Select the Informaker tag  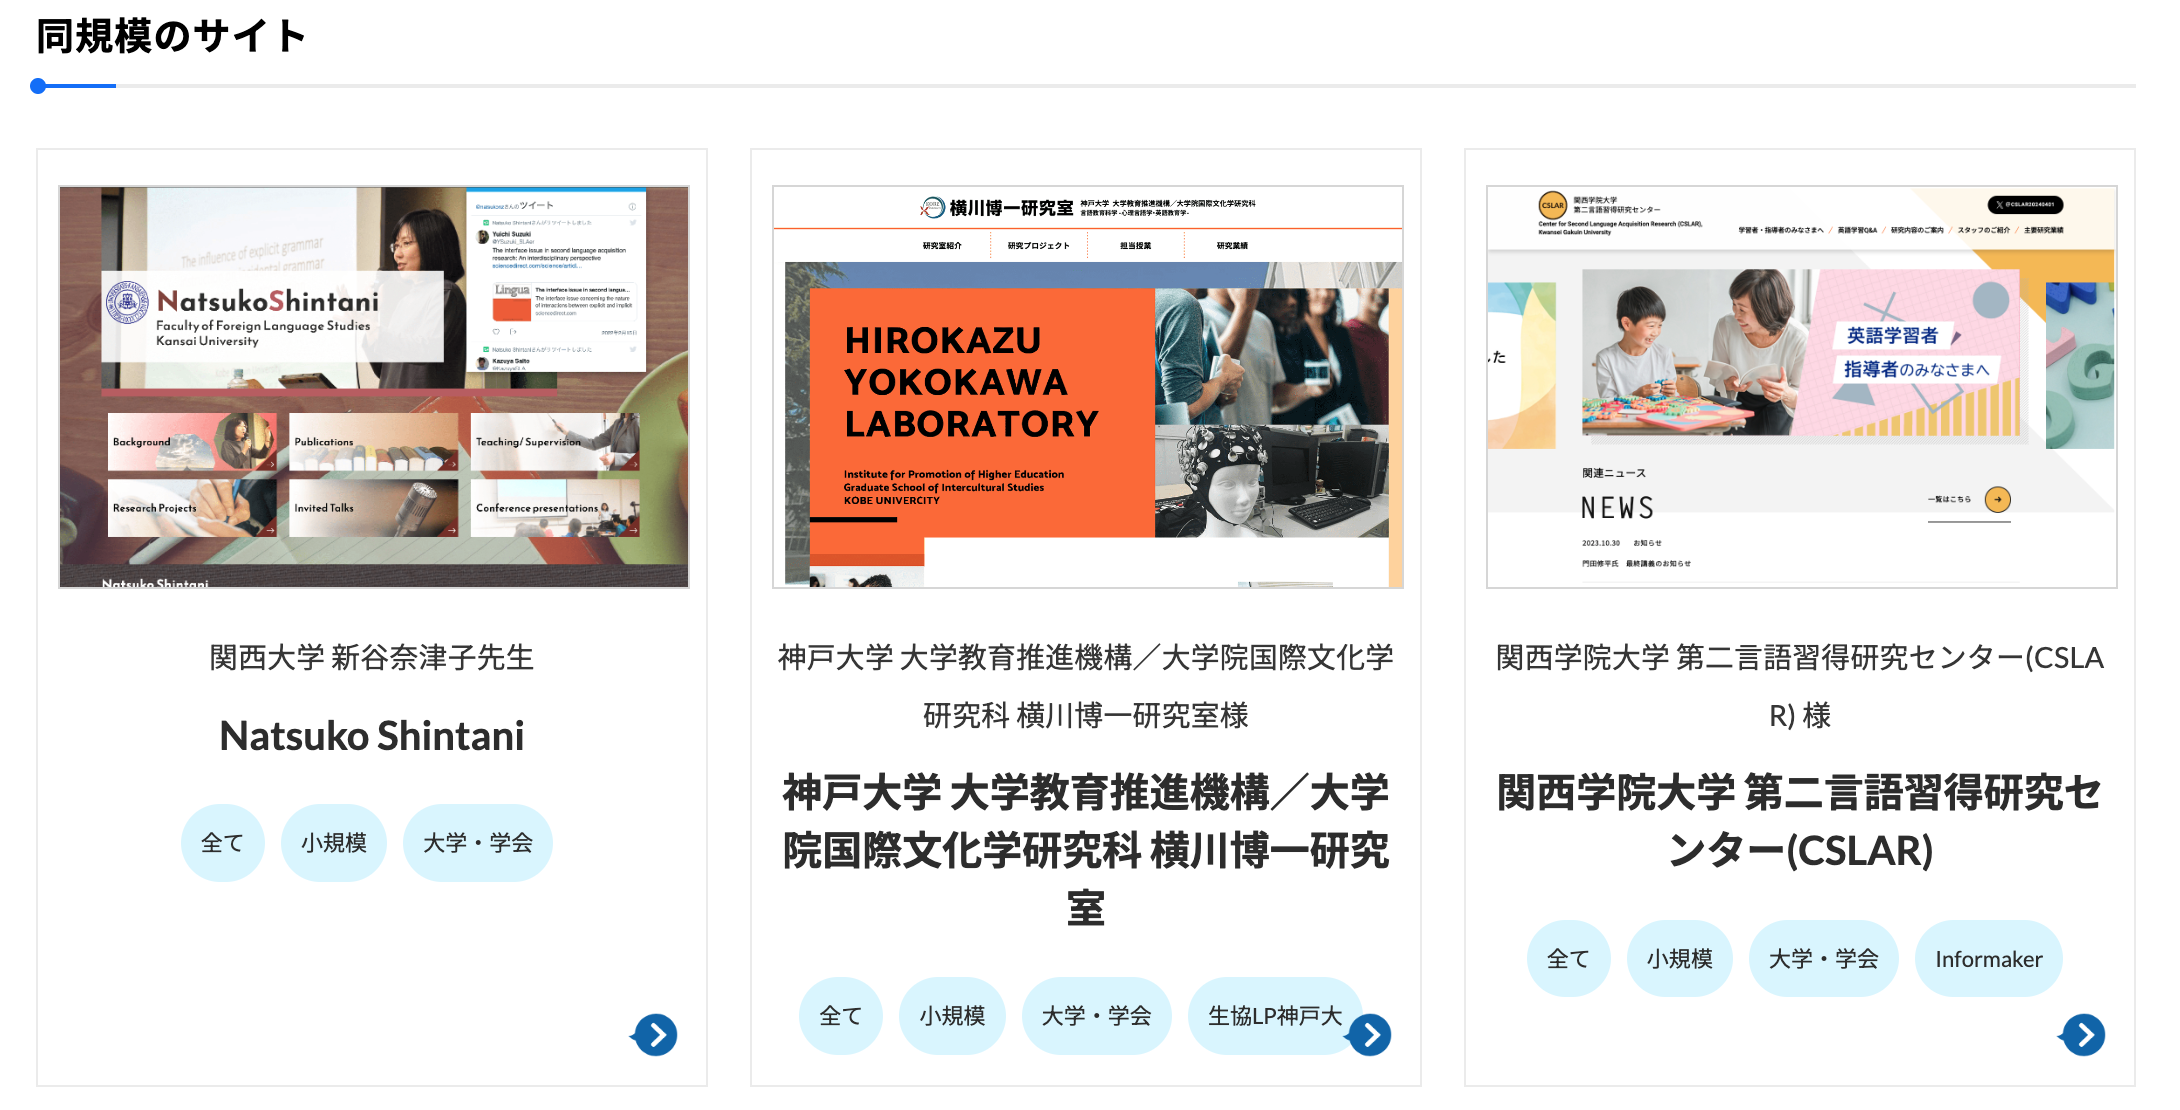pos(1989,959)
